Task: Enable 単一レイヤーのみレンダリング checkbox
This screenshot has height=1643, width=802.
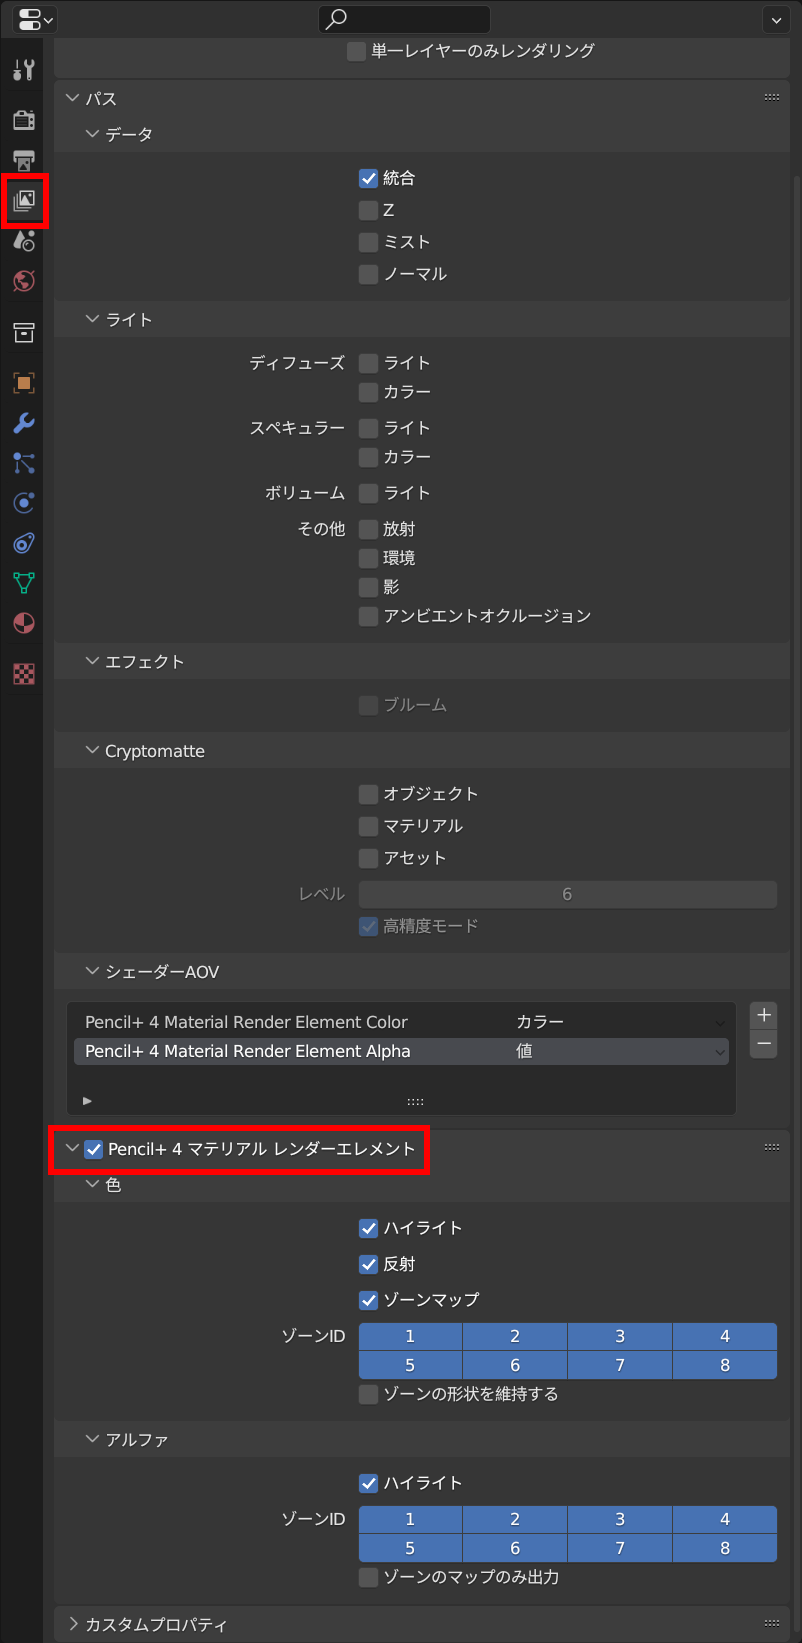Action: tap(356, 51)
